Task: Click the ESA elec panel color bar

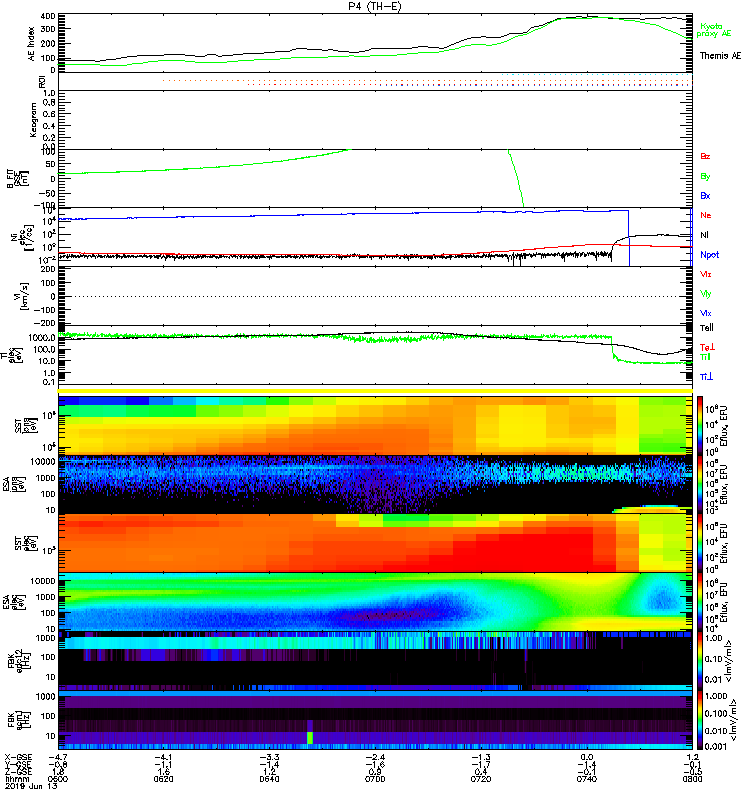Action: pyautogui.click(x=700, y=602)
